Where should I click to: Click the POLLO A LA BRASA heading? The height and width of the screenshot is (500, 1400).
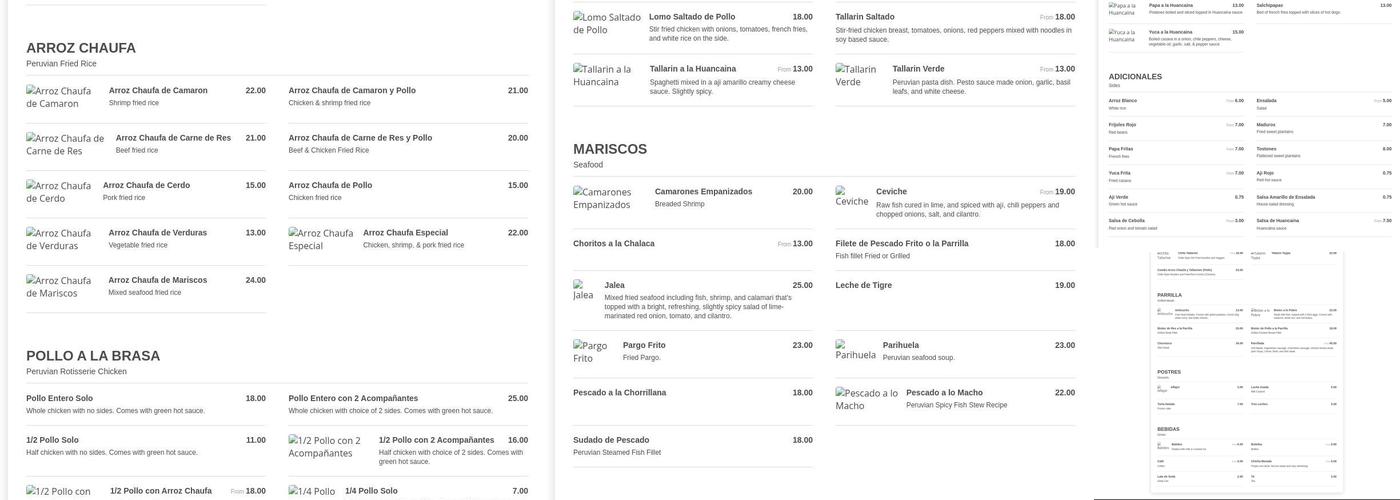[93, 356]
